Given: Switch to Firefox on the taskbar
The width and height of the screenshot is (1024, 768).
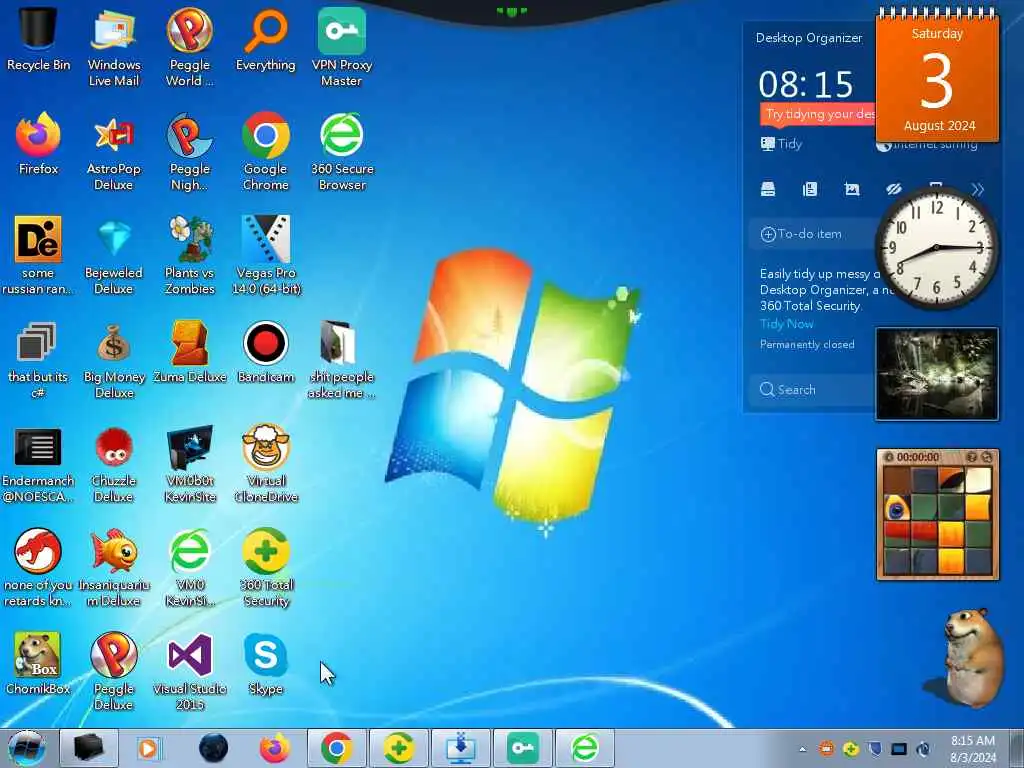Looking at the screenshot, I should 274,748.
